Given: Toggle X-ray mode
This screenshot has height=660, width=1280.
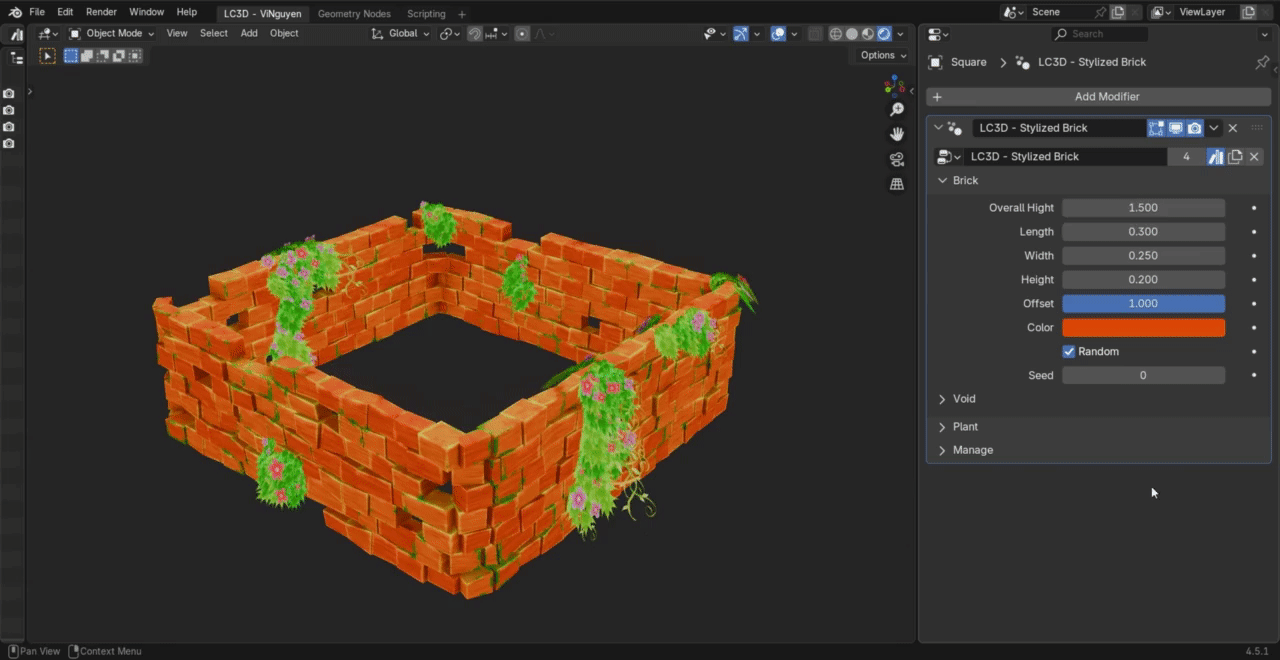Looking at the screenshot, I should pos(815,34).
